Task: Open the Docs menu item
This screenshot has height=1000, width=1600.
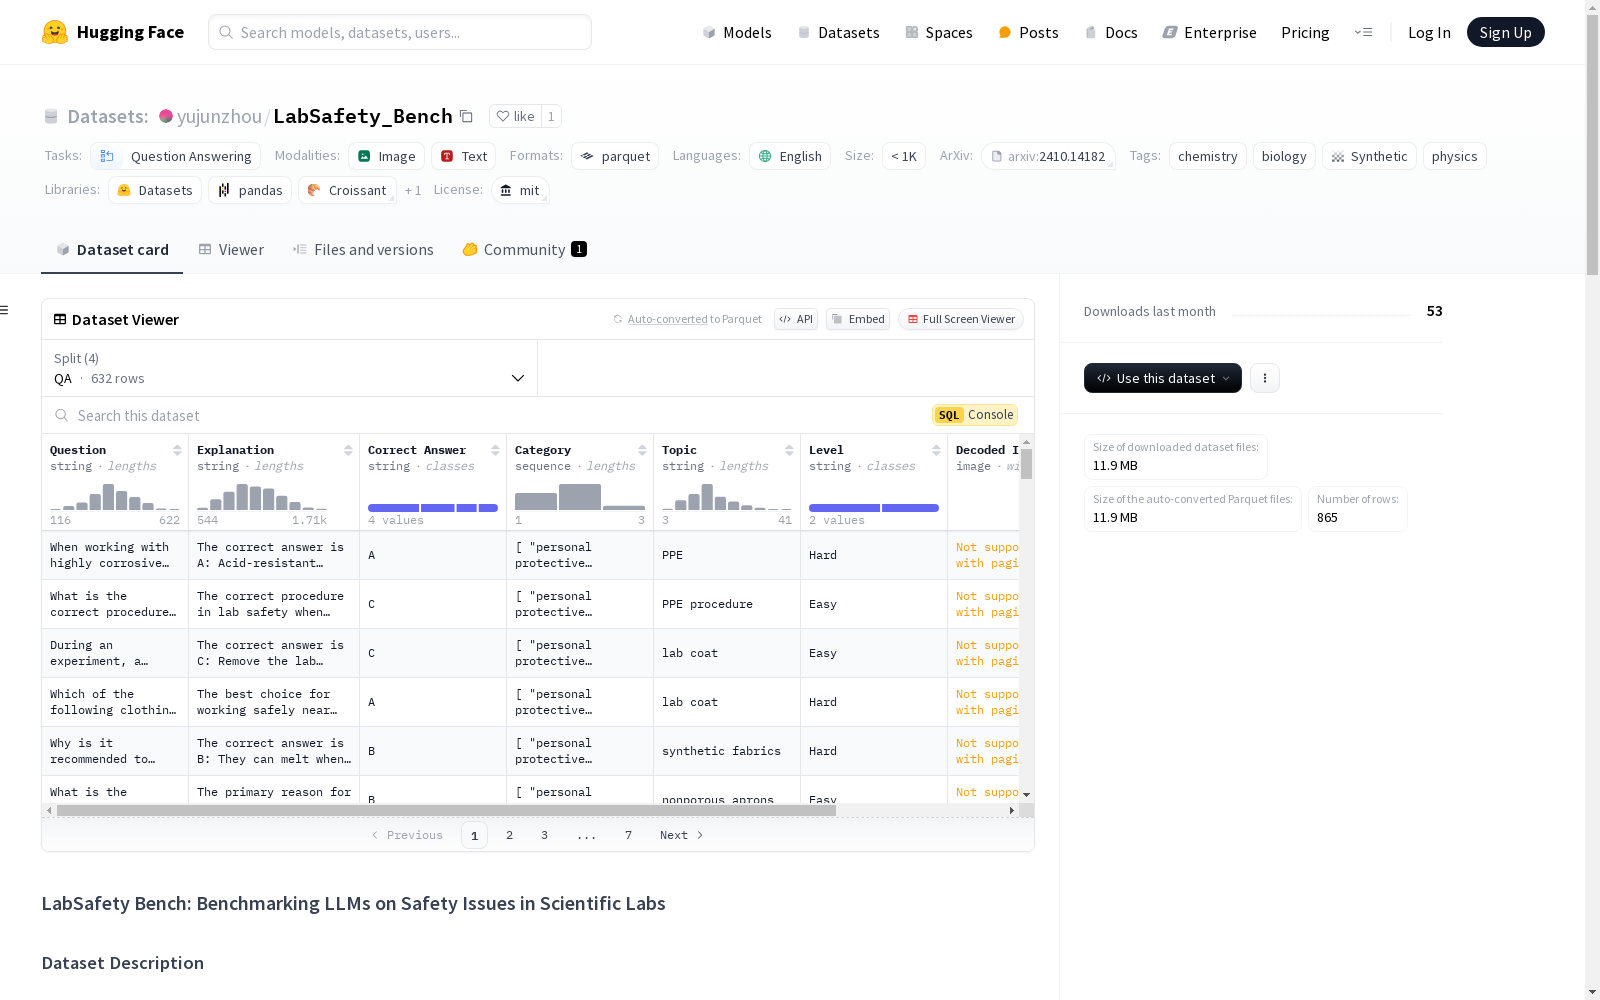Action: (1111, 32)
